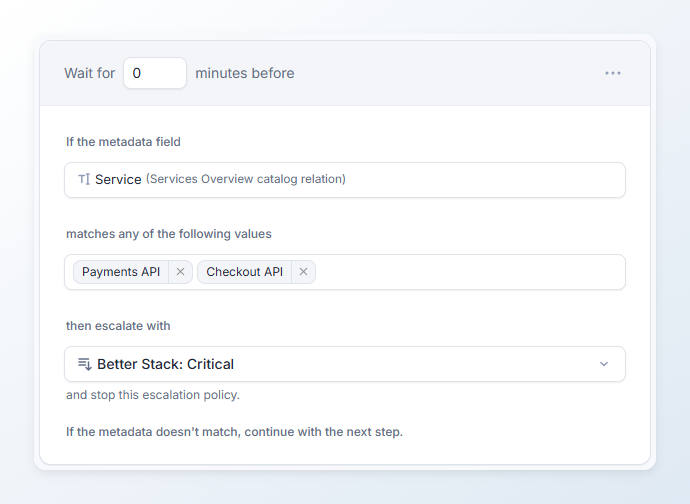Expand the escalation policy dropdown chevron
Viewport: 690px width, 504px height.
click(603, 364)
